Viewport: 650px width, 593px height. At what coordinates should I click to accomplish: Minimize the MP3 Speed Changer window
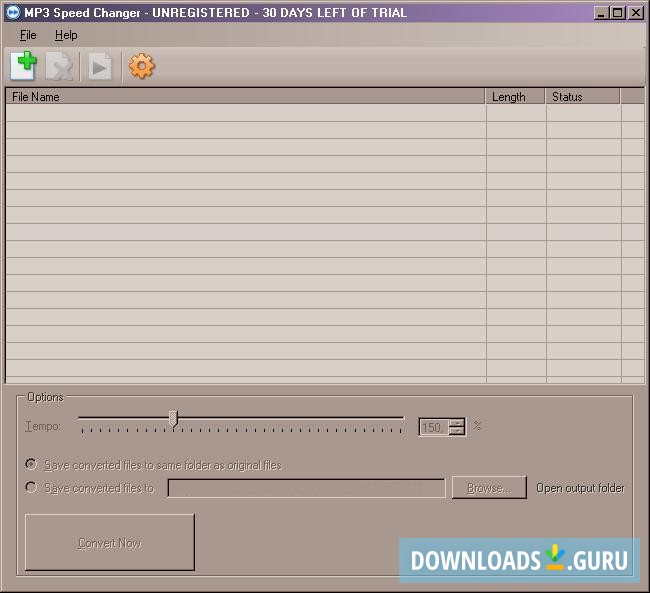601,13
